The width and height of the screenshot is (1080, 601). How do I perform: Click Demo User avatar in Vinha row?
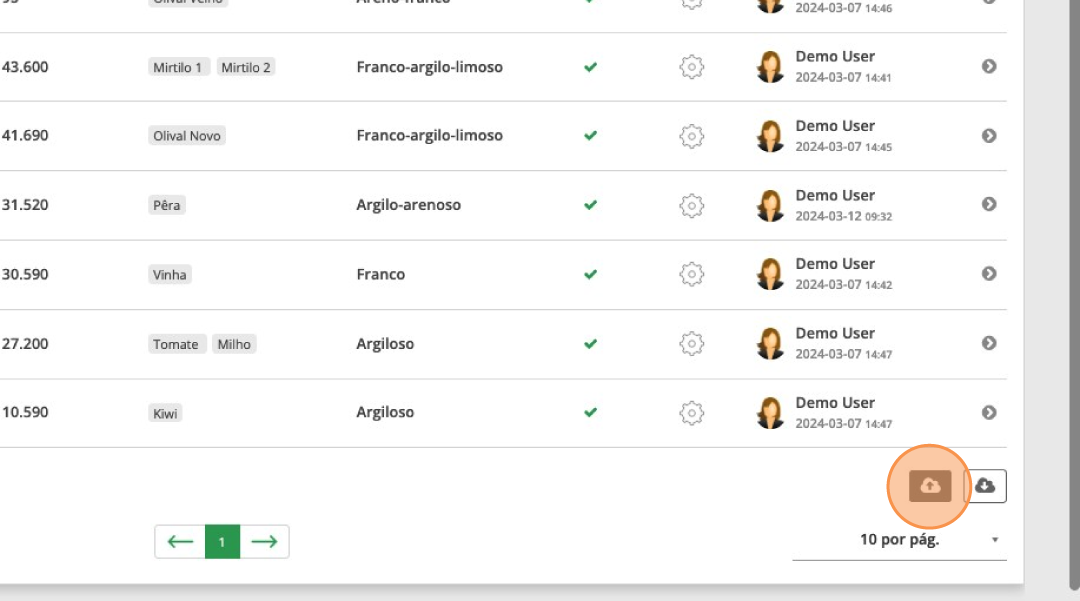770,274
